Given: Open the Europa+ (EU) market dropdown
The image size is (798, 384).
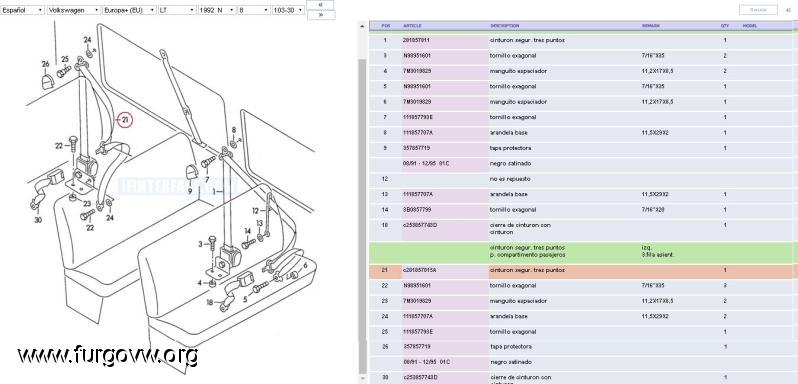Looking at the screenshot, I should pyautogui.click(x=129, y=10).
